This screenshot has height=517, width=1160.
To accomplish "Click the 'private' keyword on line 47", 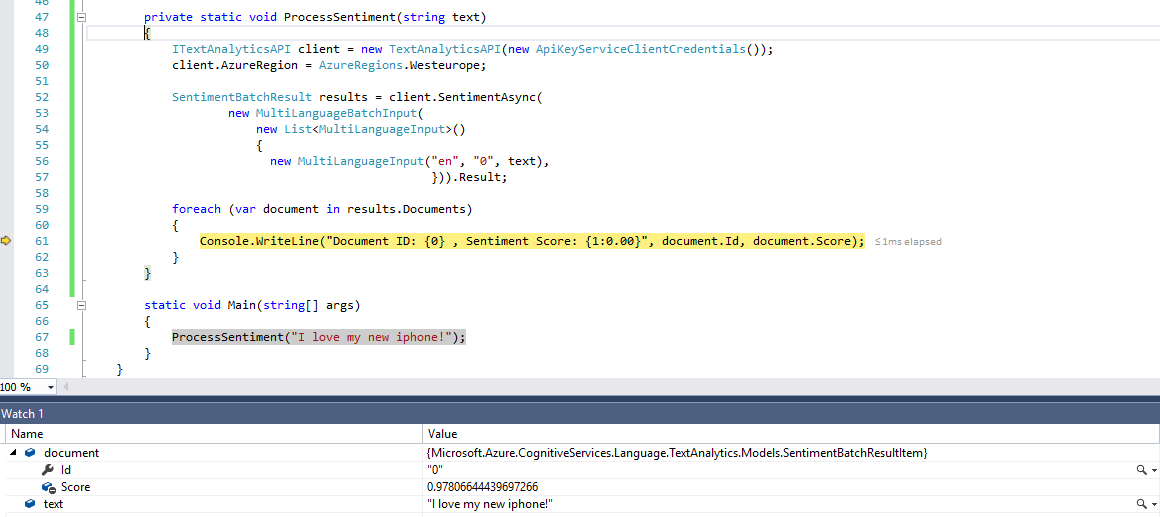I will (x=168, y=16).
